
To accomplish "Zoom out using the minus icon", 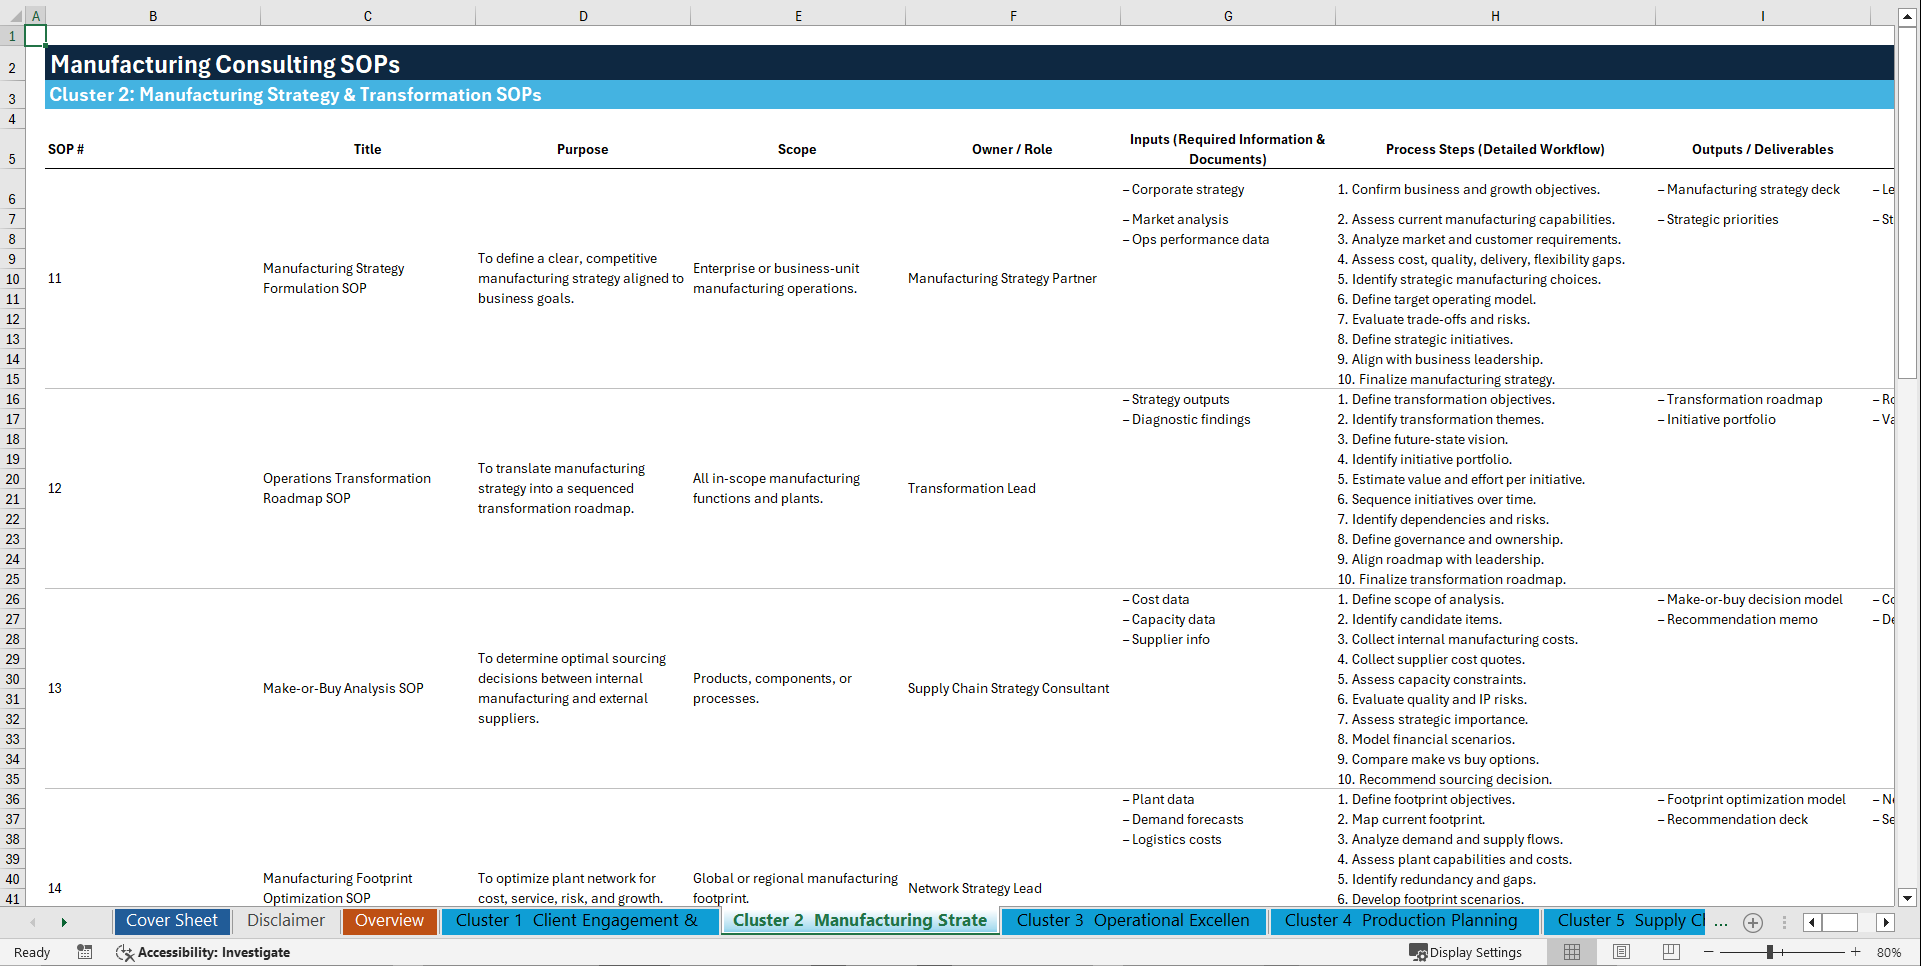I will point(1708,952).
